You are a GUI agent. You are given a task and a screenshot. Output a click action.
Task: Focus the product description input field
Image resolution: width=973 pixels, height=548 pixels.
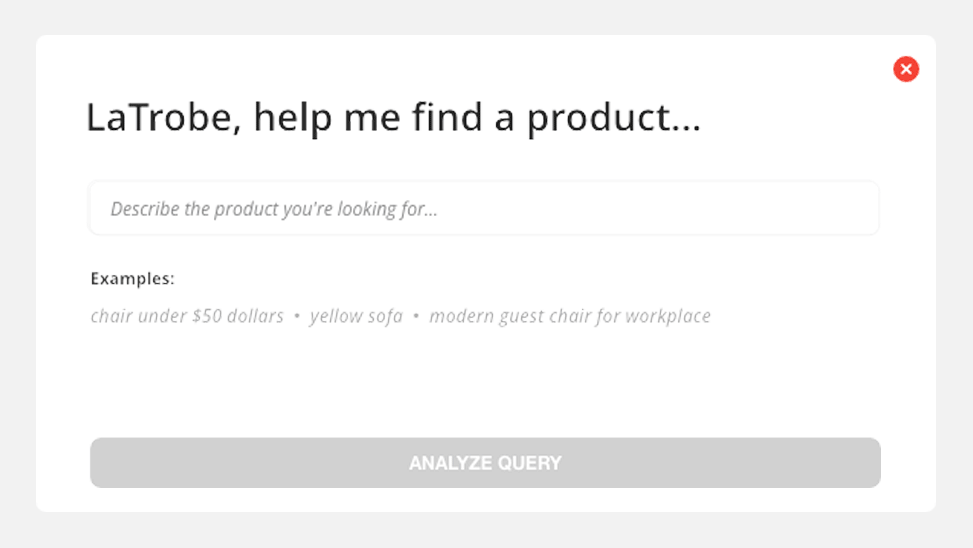(484, 209)
